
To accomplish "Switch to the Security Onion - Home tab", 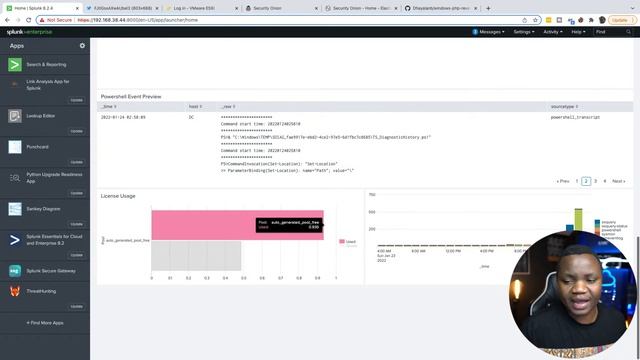I will pos(360,8).
